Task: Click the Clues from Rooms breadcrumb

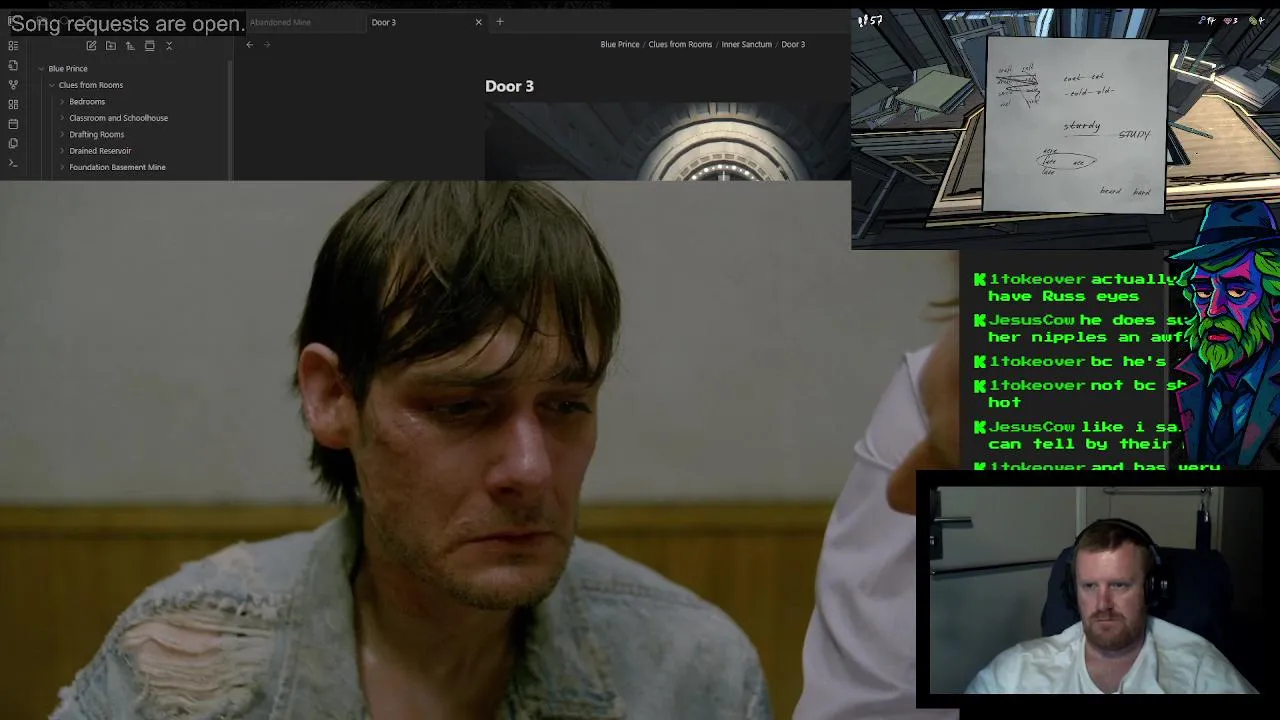Action: (x=680, y=44)
